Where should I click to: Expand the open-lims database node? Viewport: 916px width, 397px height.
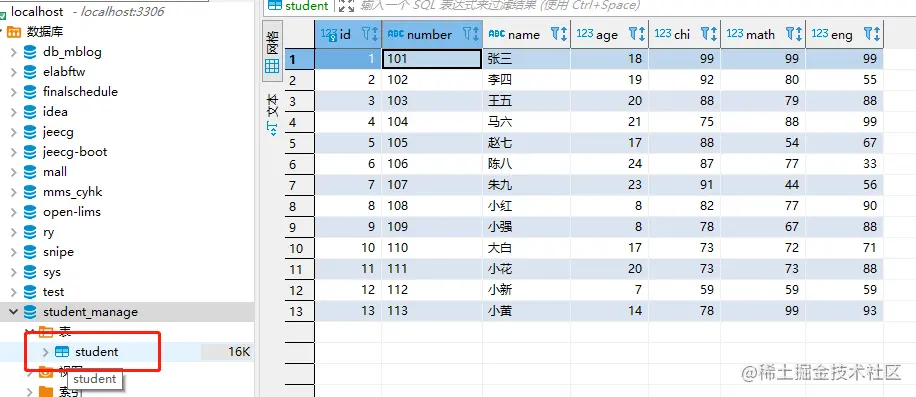tap(13, 212)
